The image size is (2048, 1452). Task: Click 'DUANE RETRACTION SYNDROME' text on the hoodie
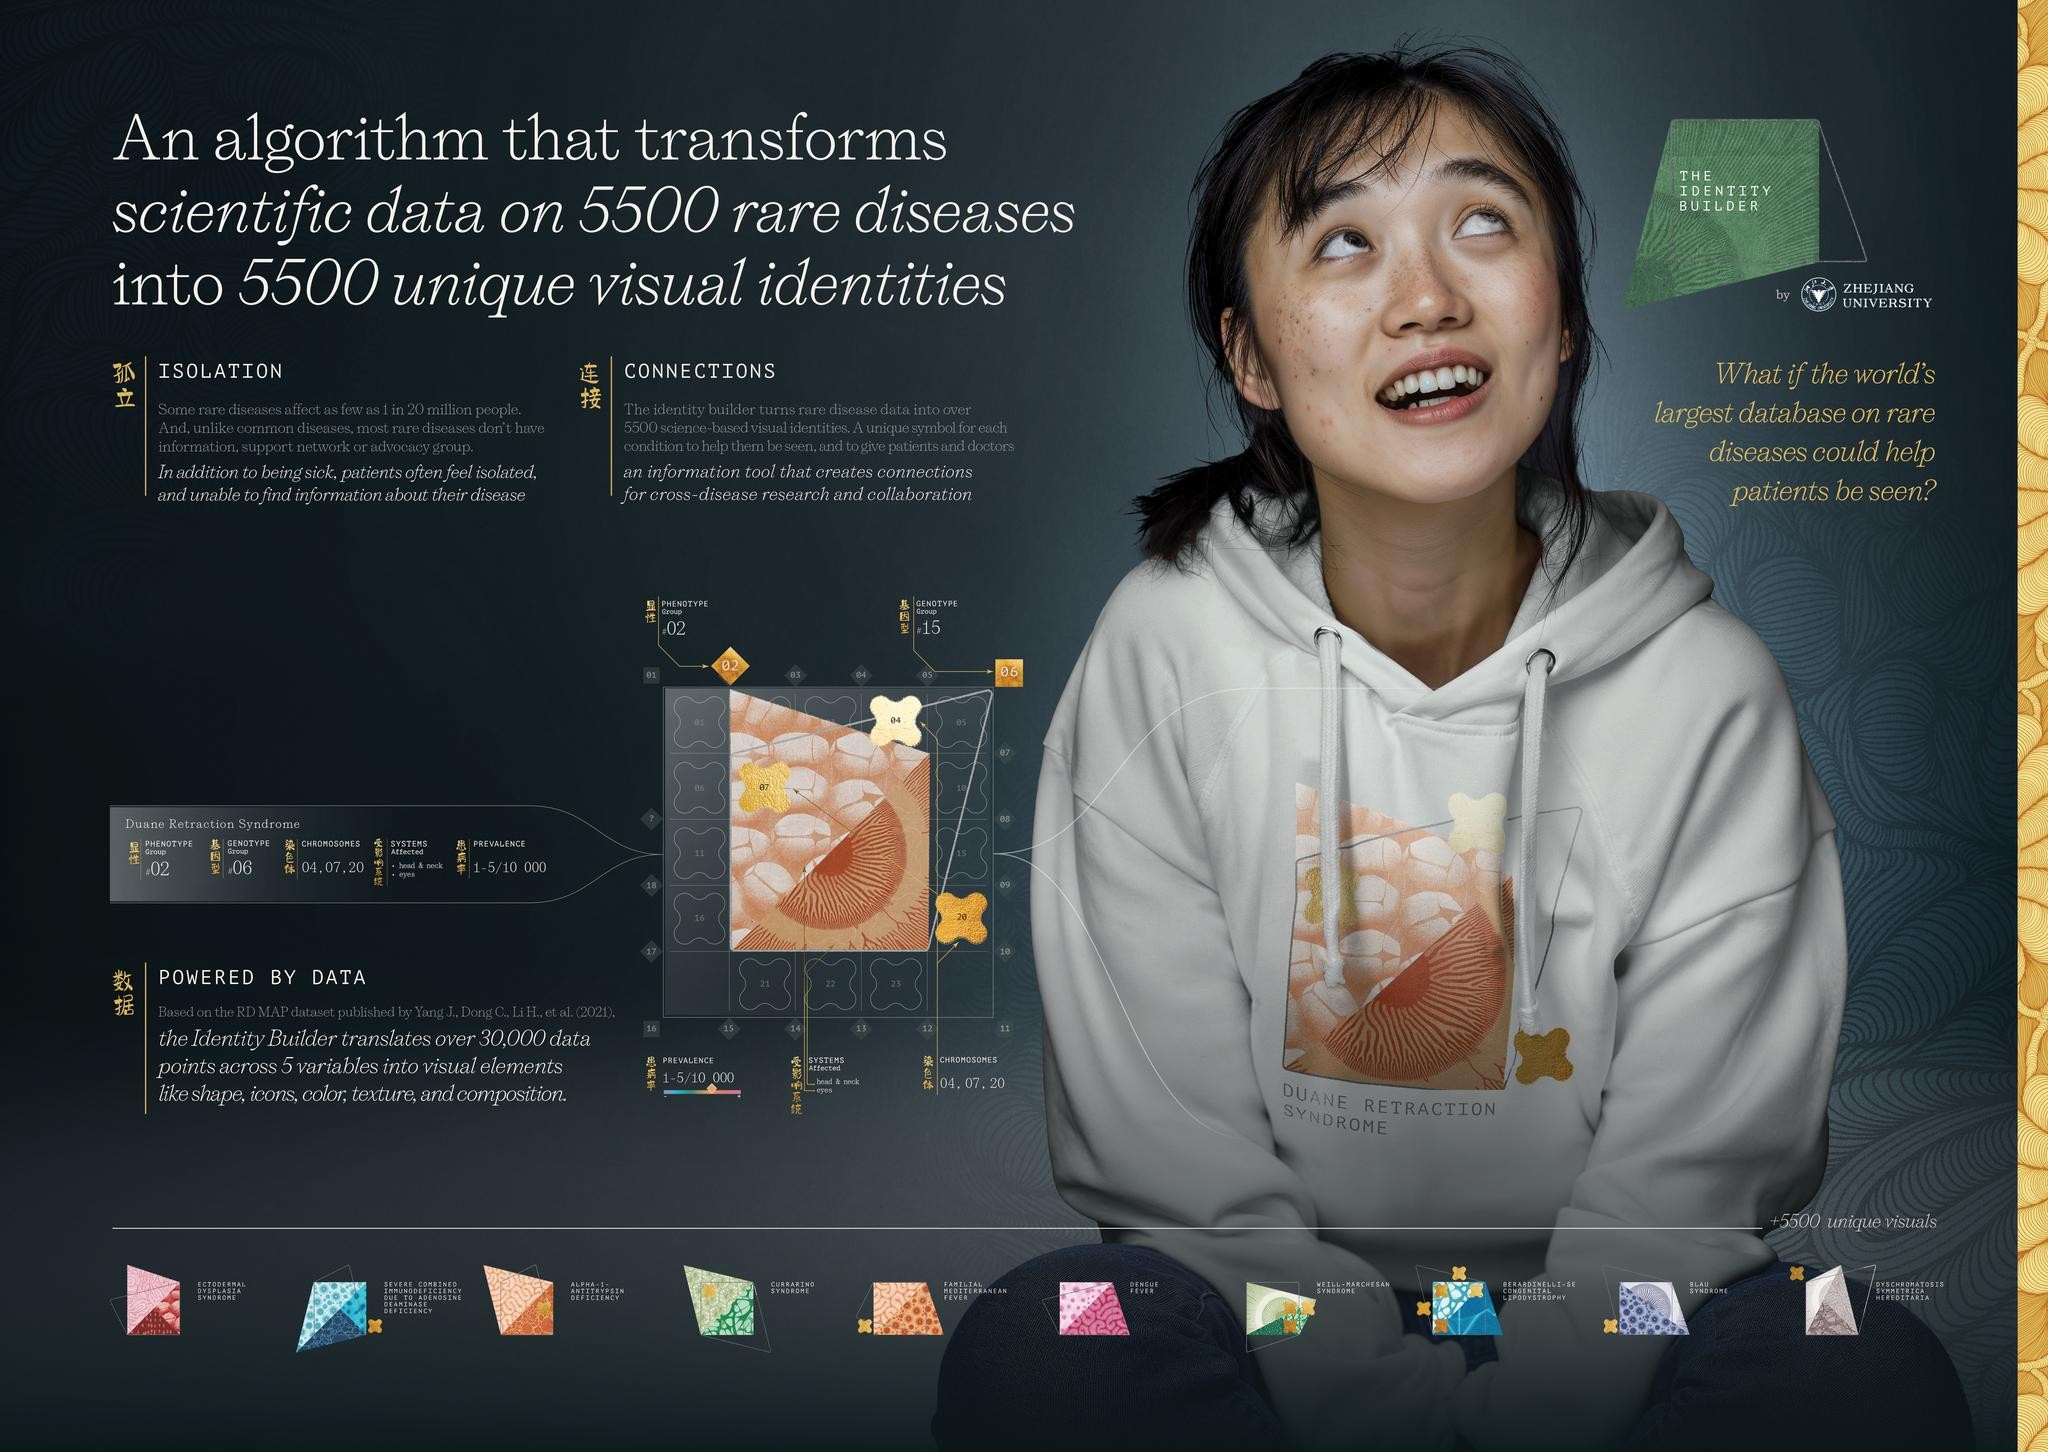(x=1388, y=1108)
